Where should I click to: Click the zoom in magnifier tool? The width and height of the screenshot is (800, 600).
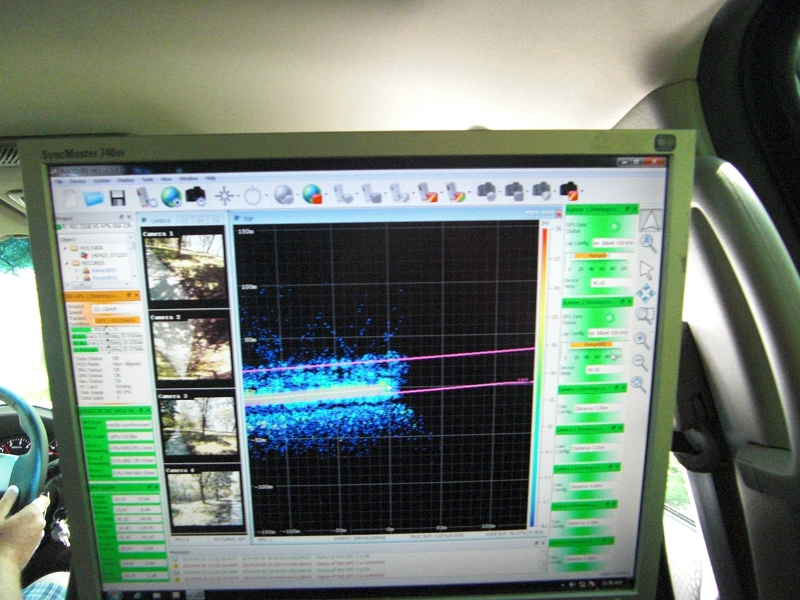(642, 340)
